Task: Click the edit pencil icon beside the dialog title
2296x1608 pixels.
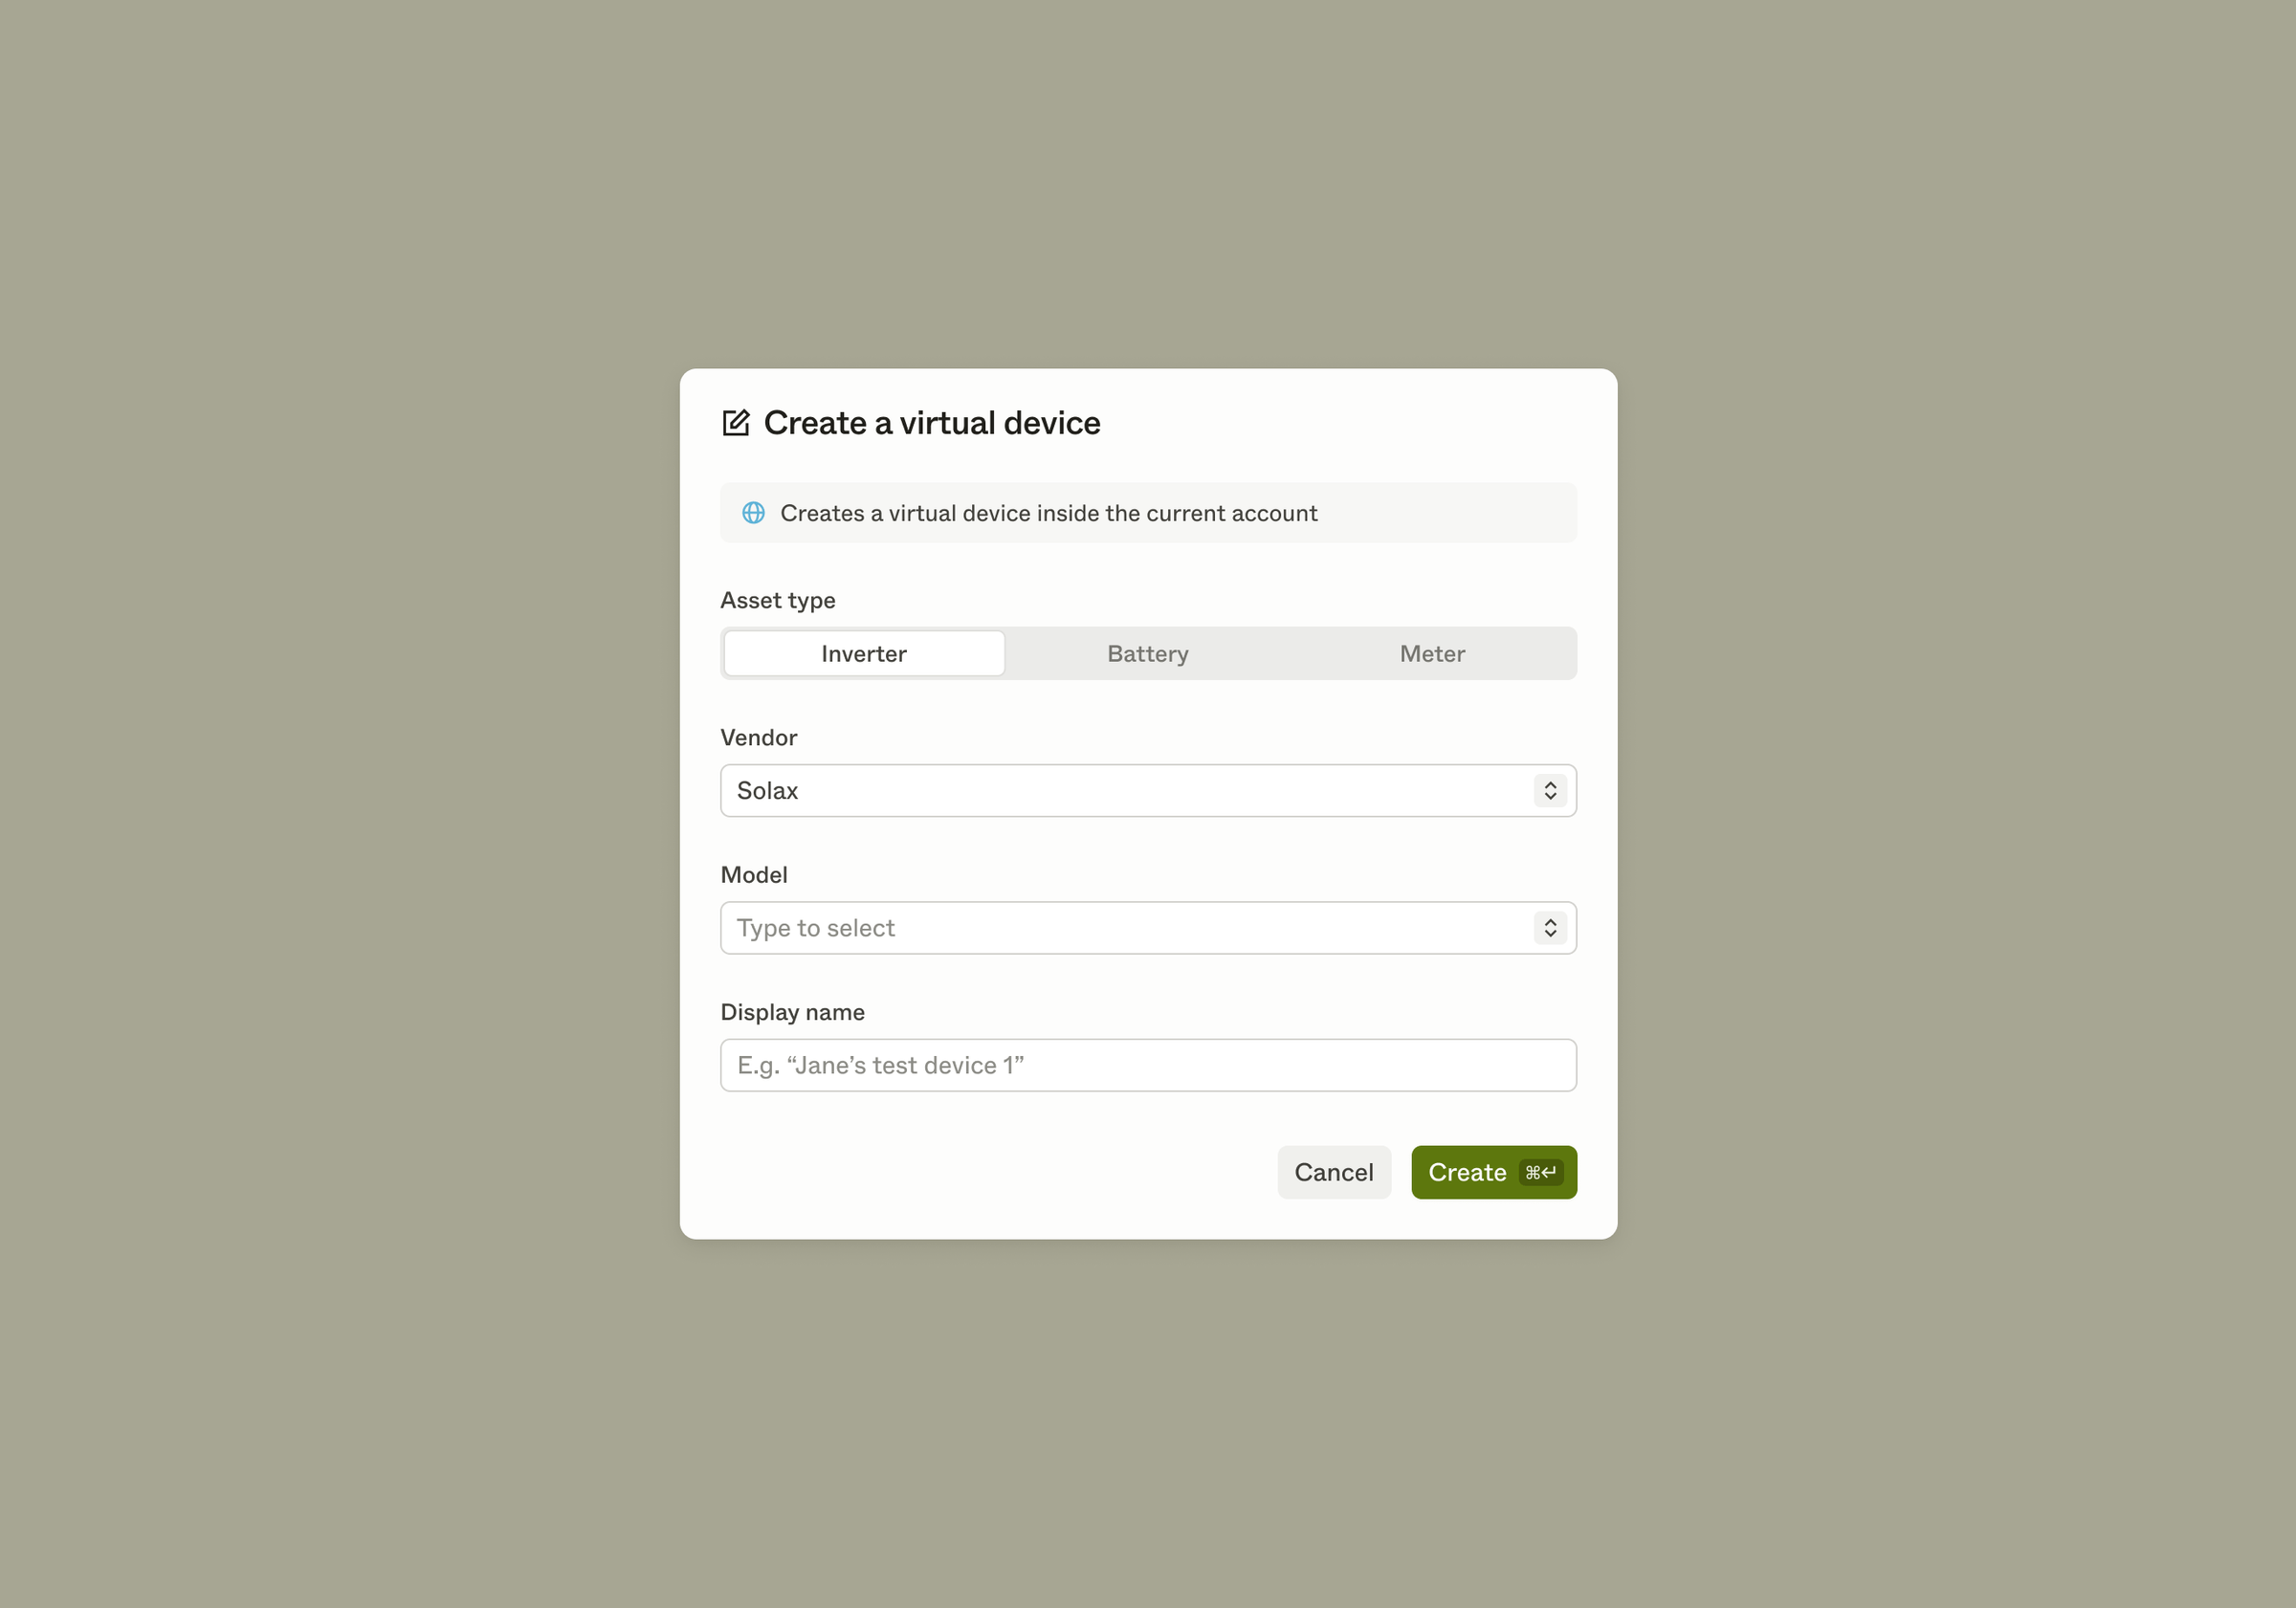Action: tap(737, 422)
